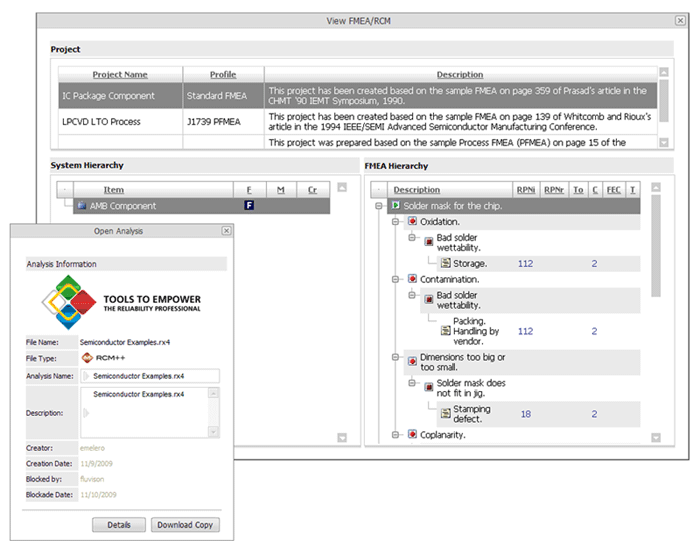
Task: Click the Download Copy button
Action: coord(186,525)
